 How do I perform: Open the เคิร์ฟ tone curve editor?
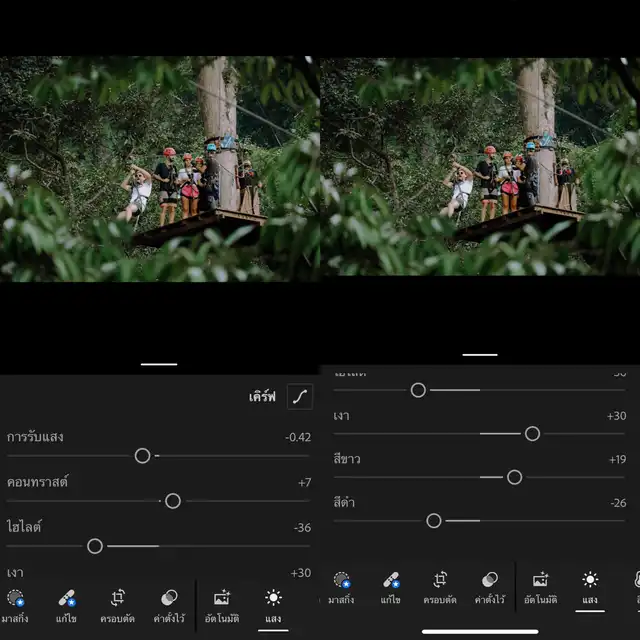(299, 397)
